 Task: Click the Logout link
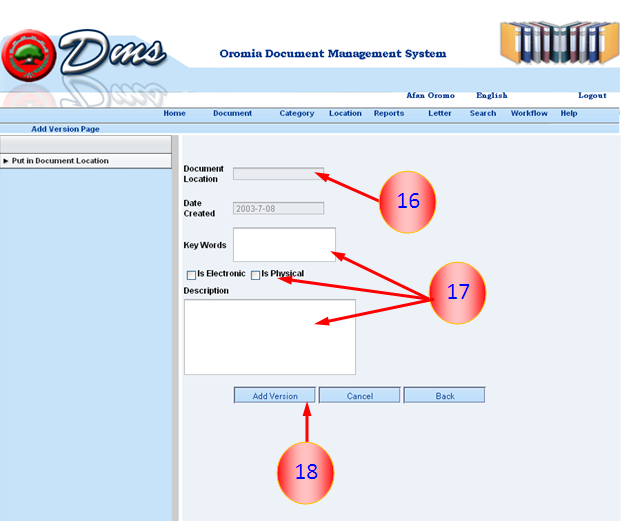(592, 95)
